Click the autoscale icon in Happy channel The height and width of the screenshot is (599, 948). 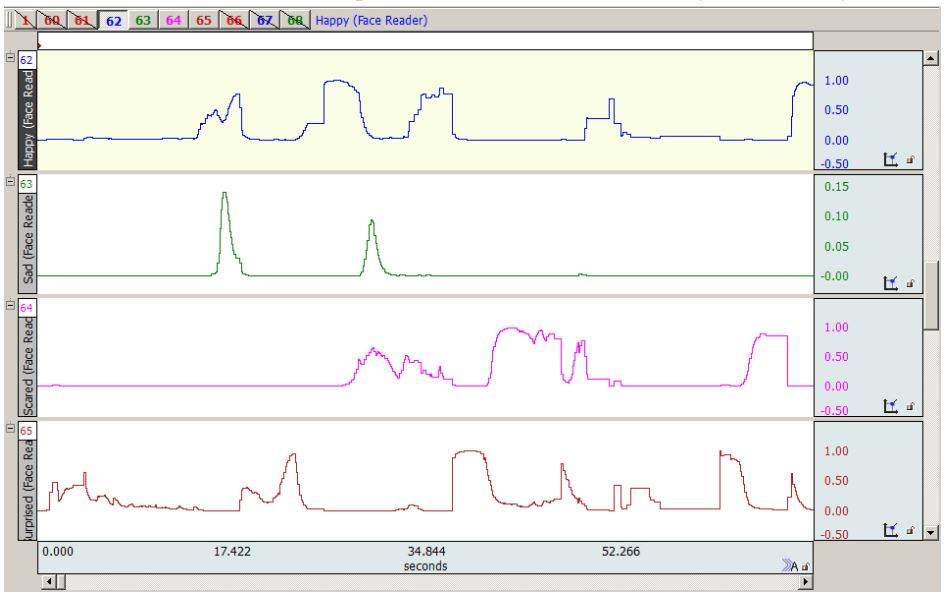pos(890,158)
